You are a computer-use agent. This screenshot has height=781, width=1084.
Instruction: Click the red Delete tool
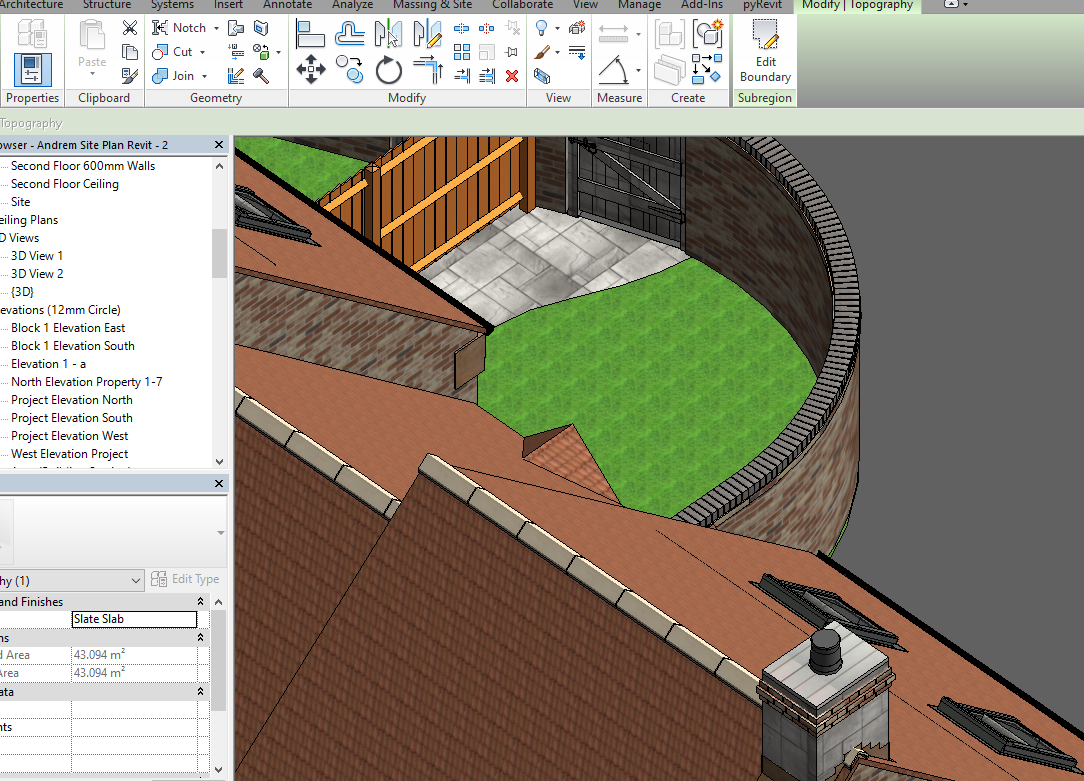coord(512,75)
